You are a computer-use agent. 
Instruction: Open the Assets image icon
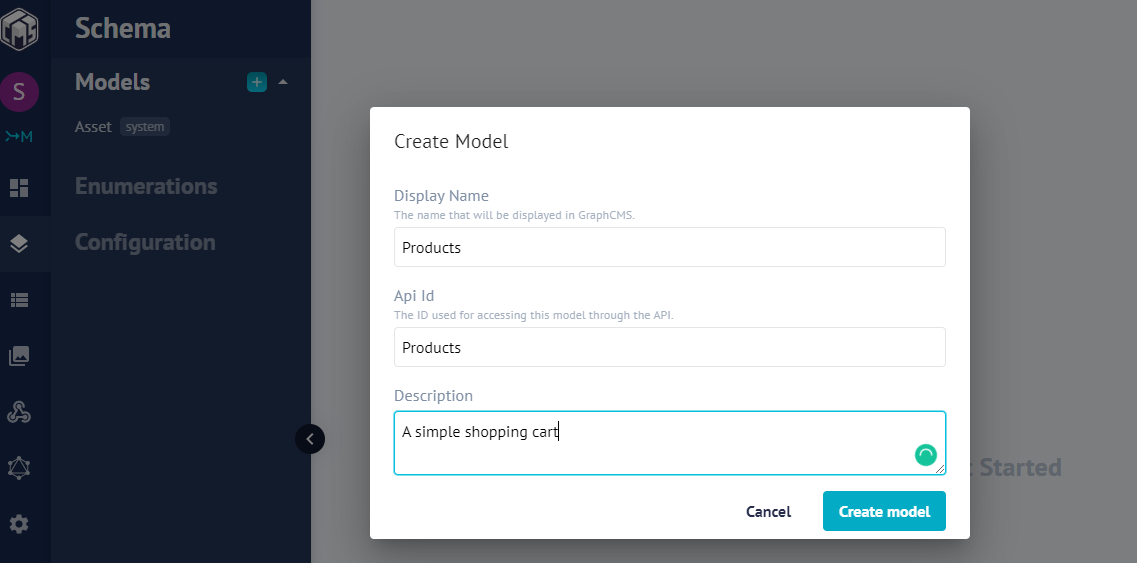pyautogui.click(x=19, y=356)
